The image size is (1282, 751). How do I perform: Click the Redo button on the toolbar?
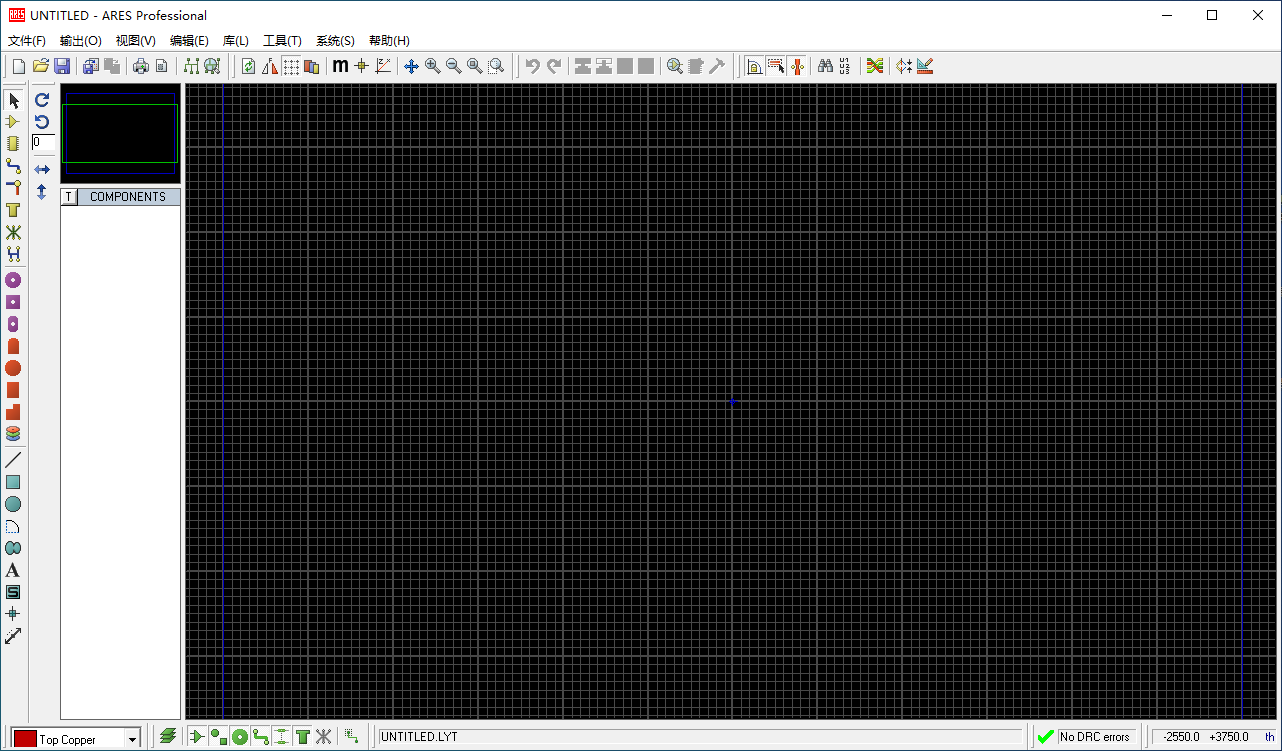(552, 66)
